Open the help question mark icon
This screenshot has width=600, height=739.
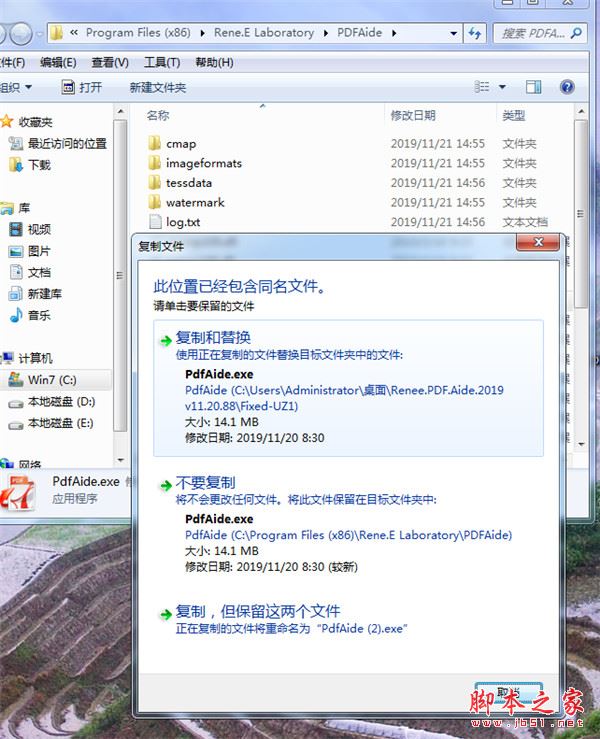point(567,87)
